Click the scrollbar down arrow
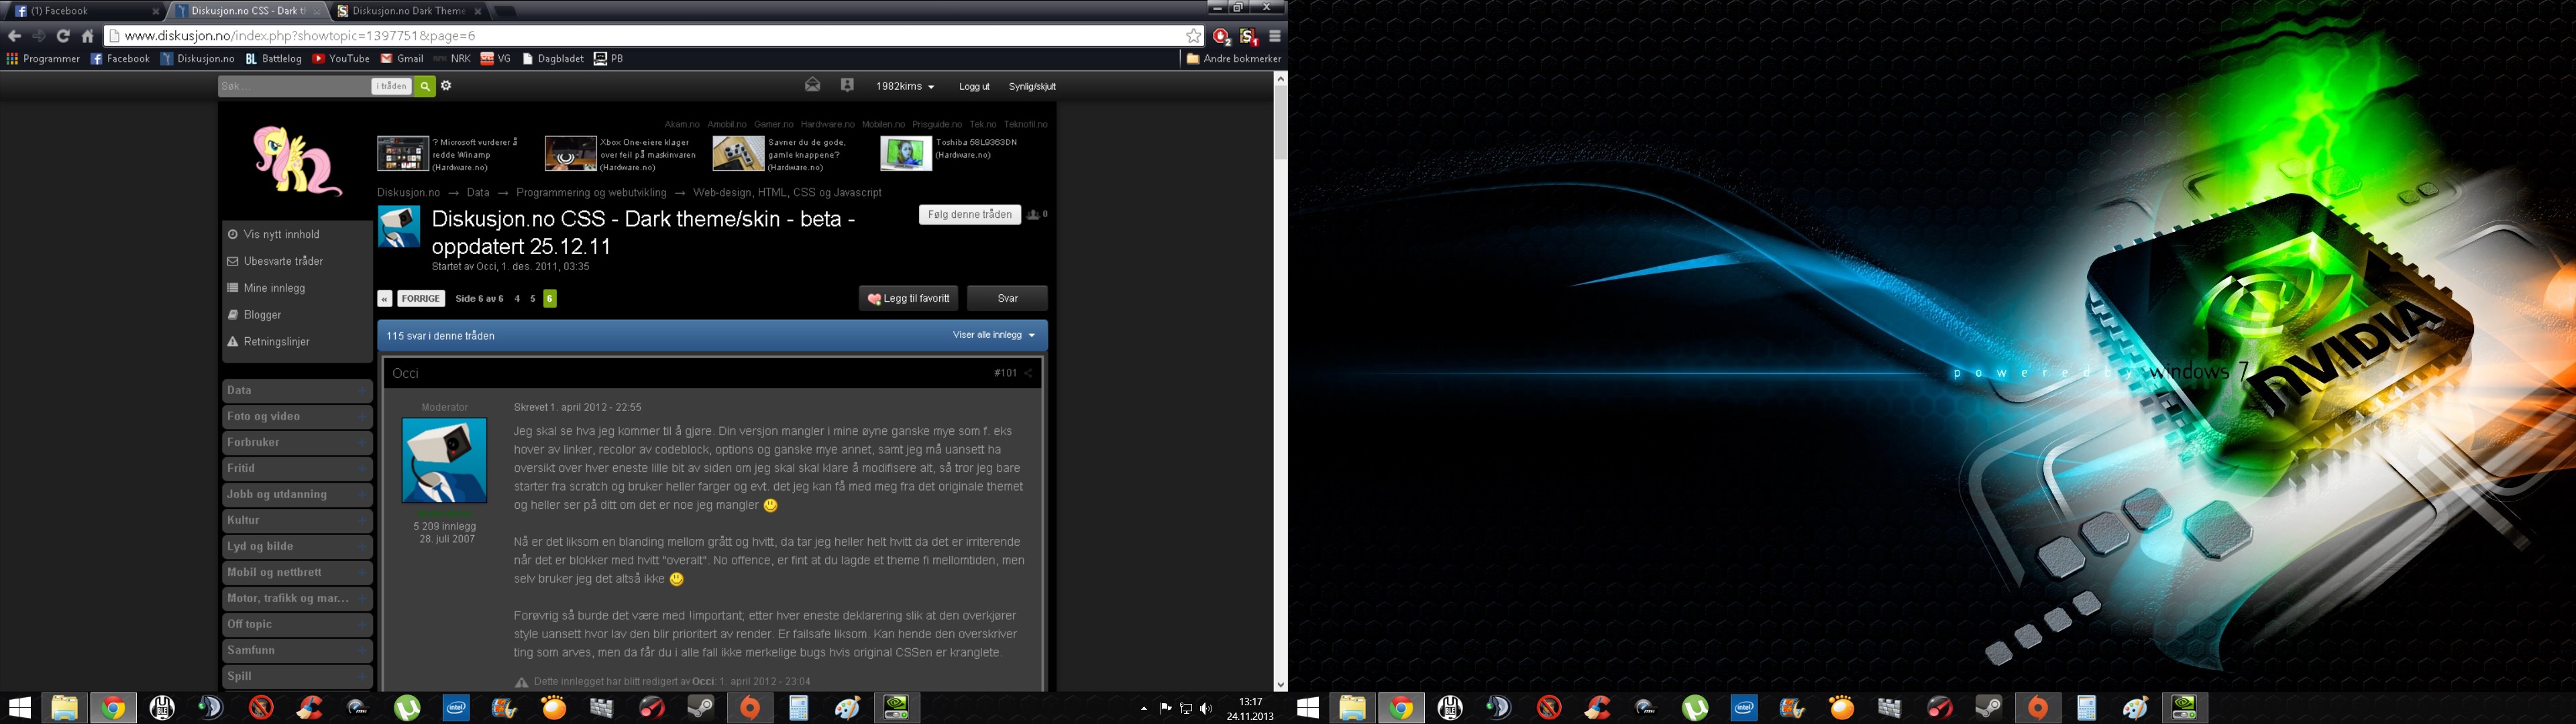The width and height of the screenshot is (2576, 724). pyautogui.click(x=1280, y=685)
